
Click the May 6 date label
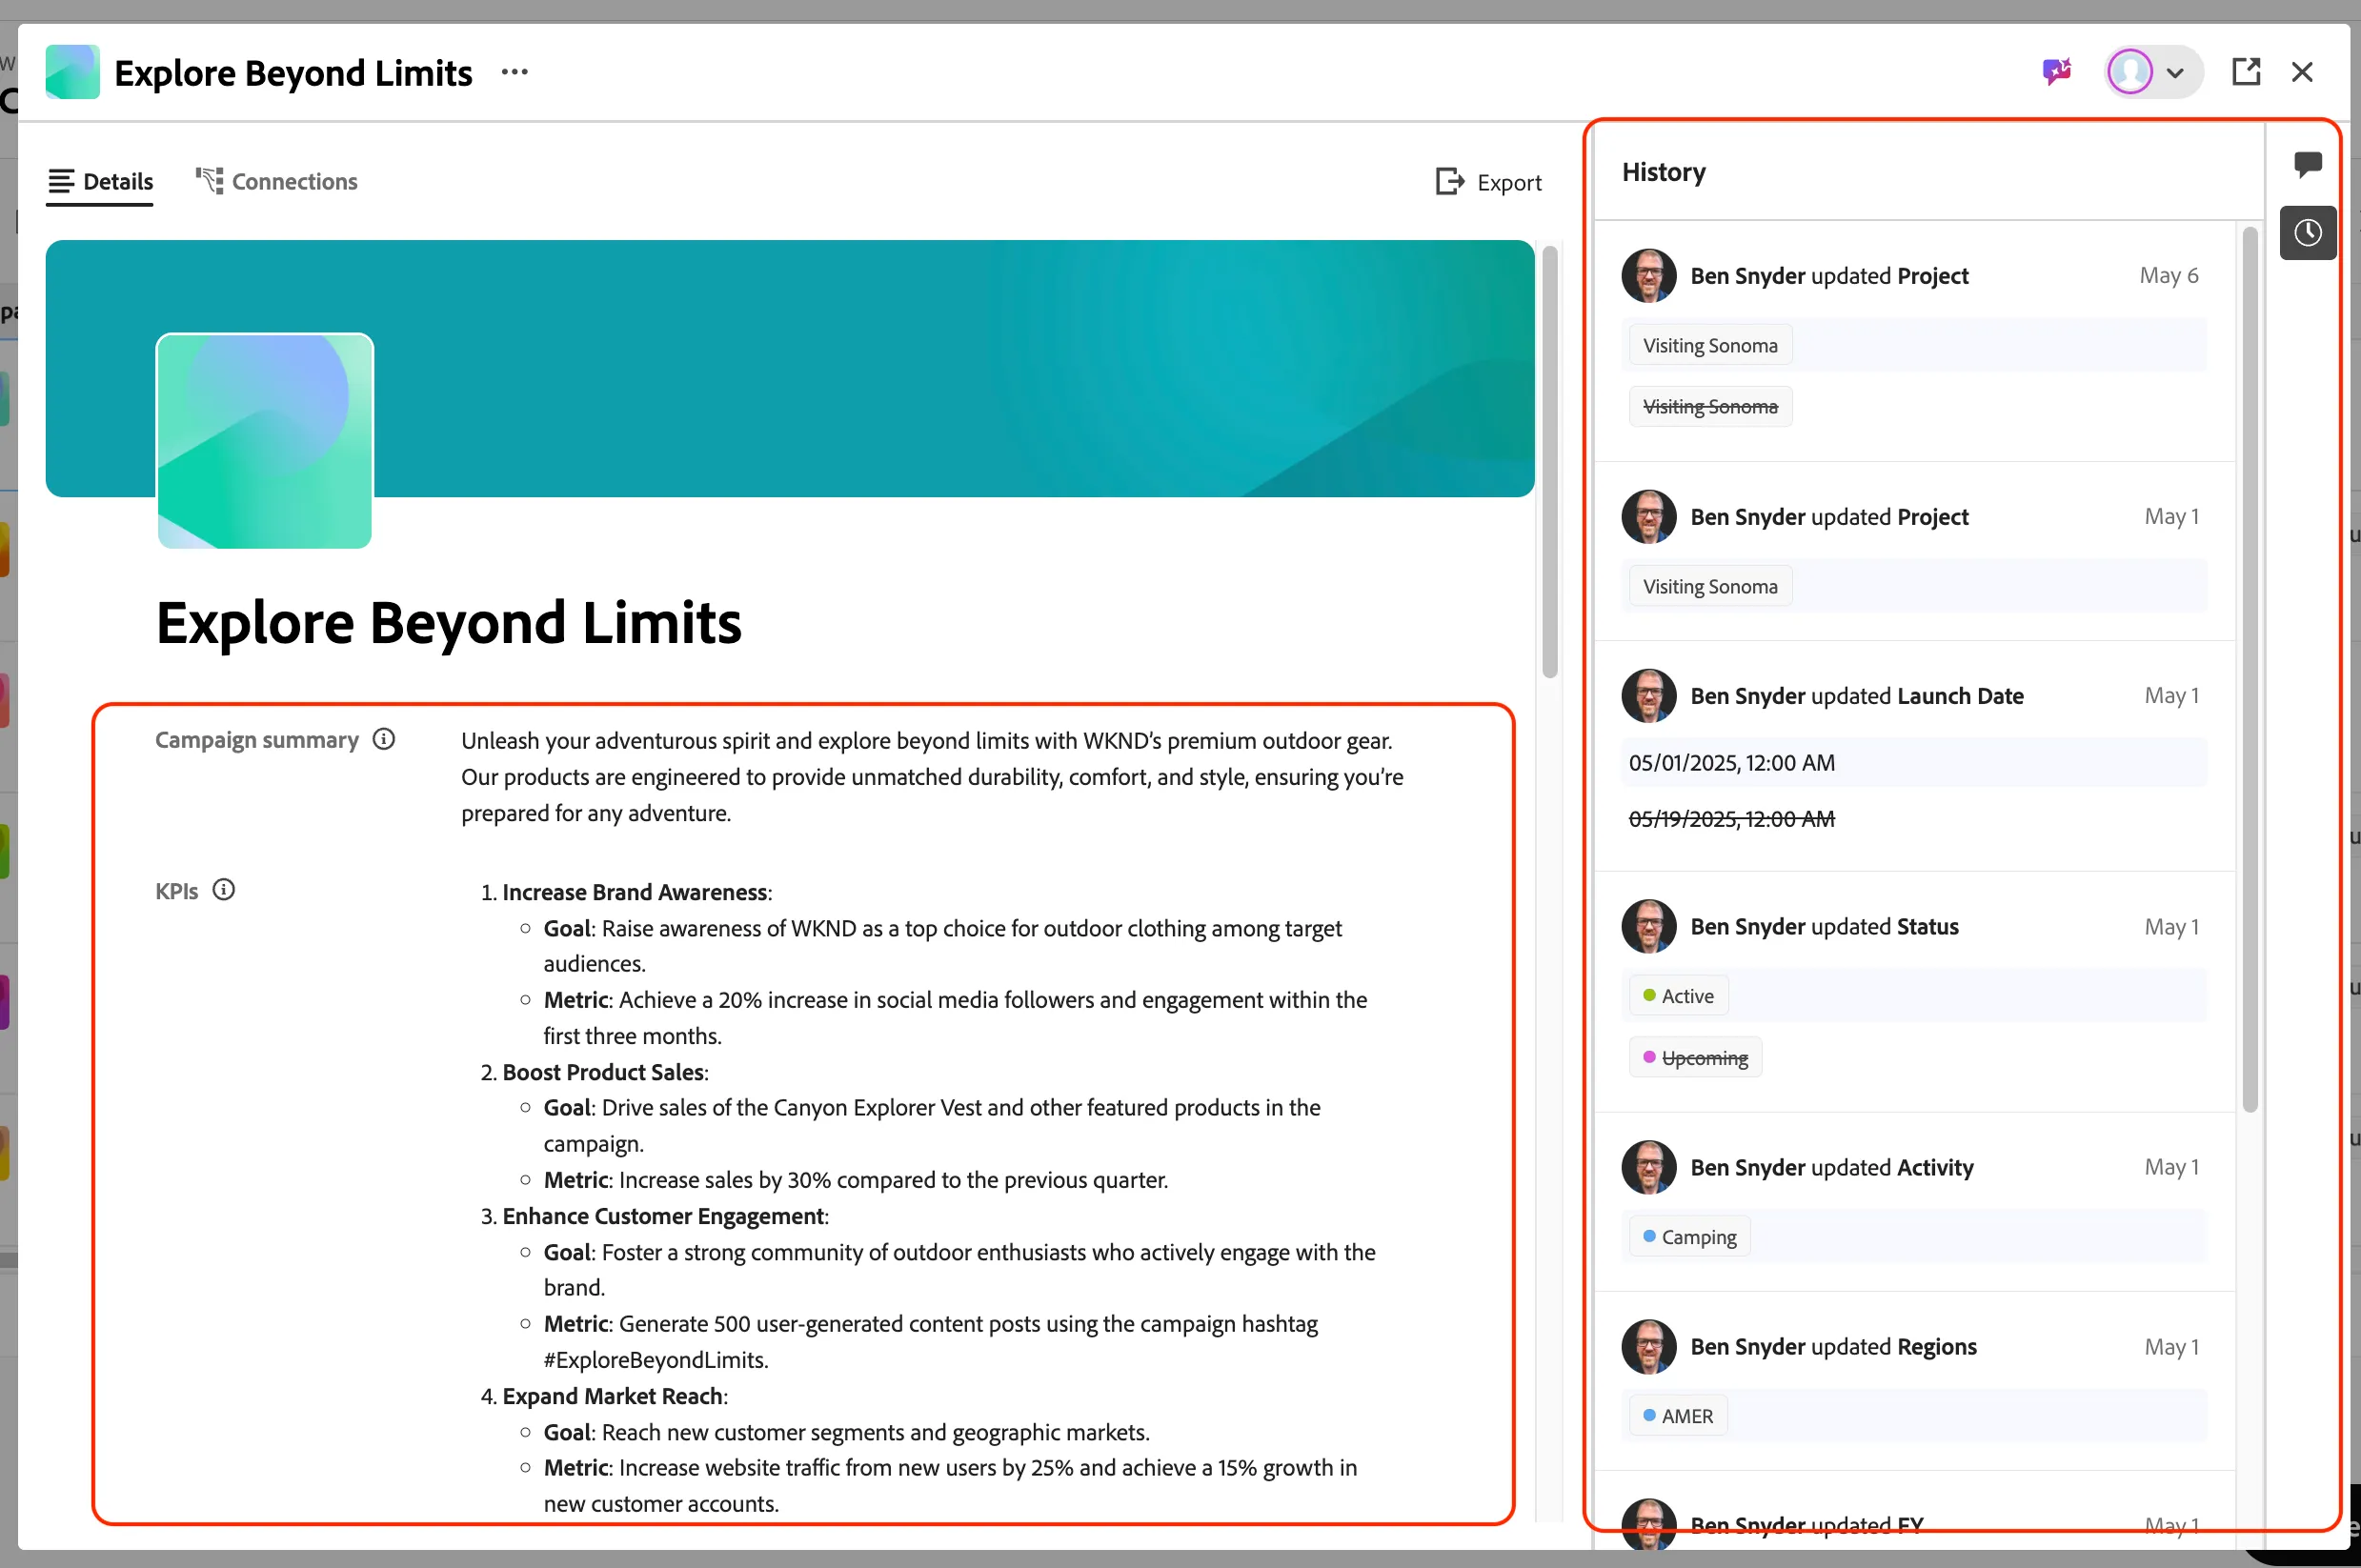[2168, 275]
